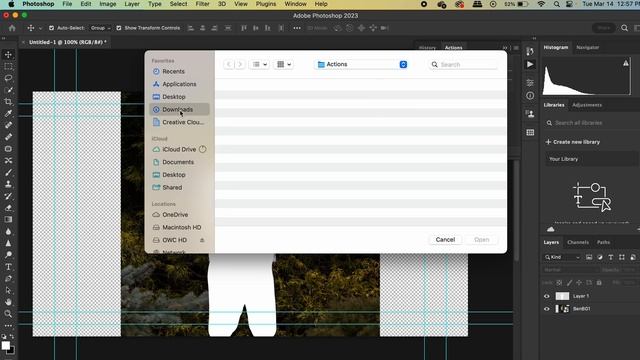
Task: Open Your Library entry
Action: tap(591, 159)
